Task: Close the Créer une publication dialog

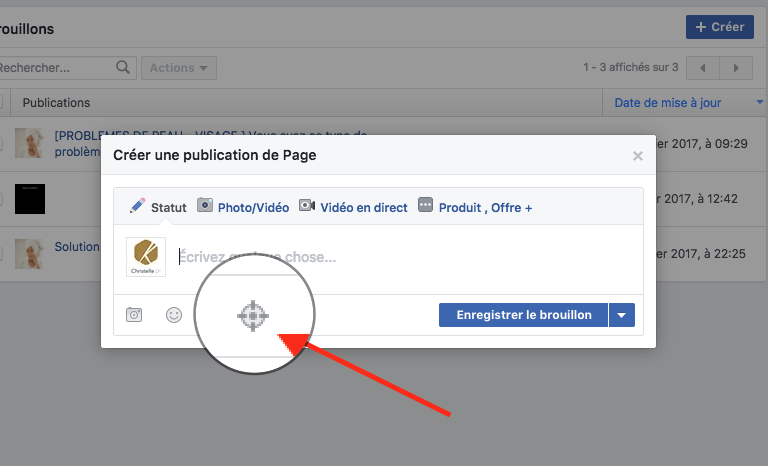Action: click(638, 156)
